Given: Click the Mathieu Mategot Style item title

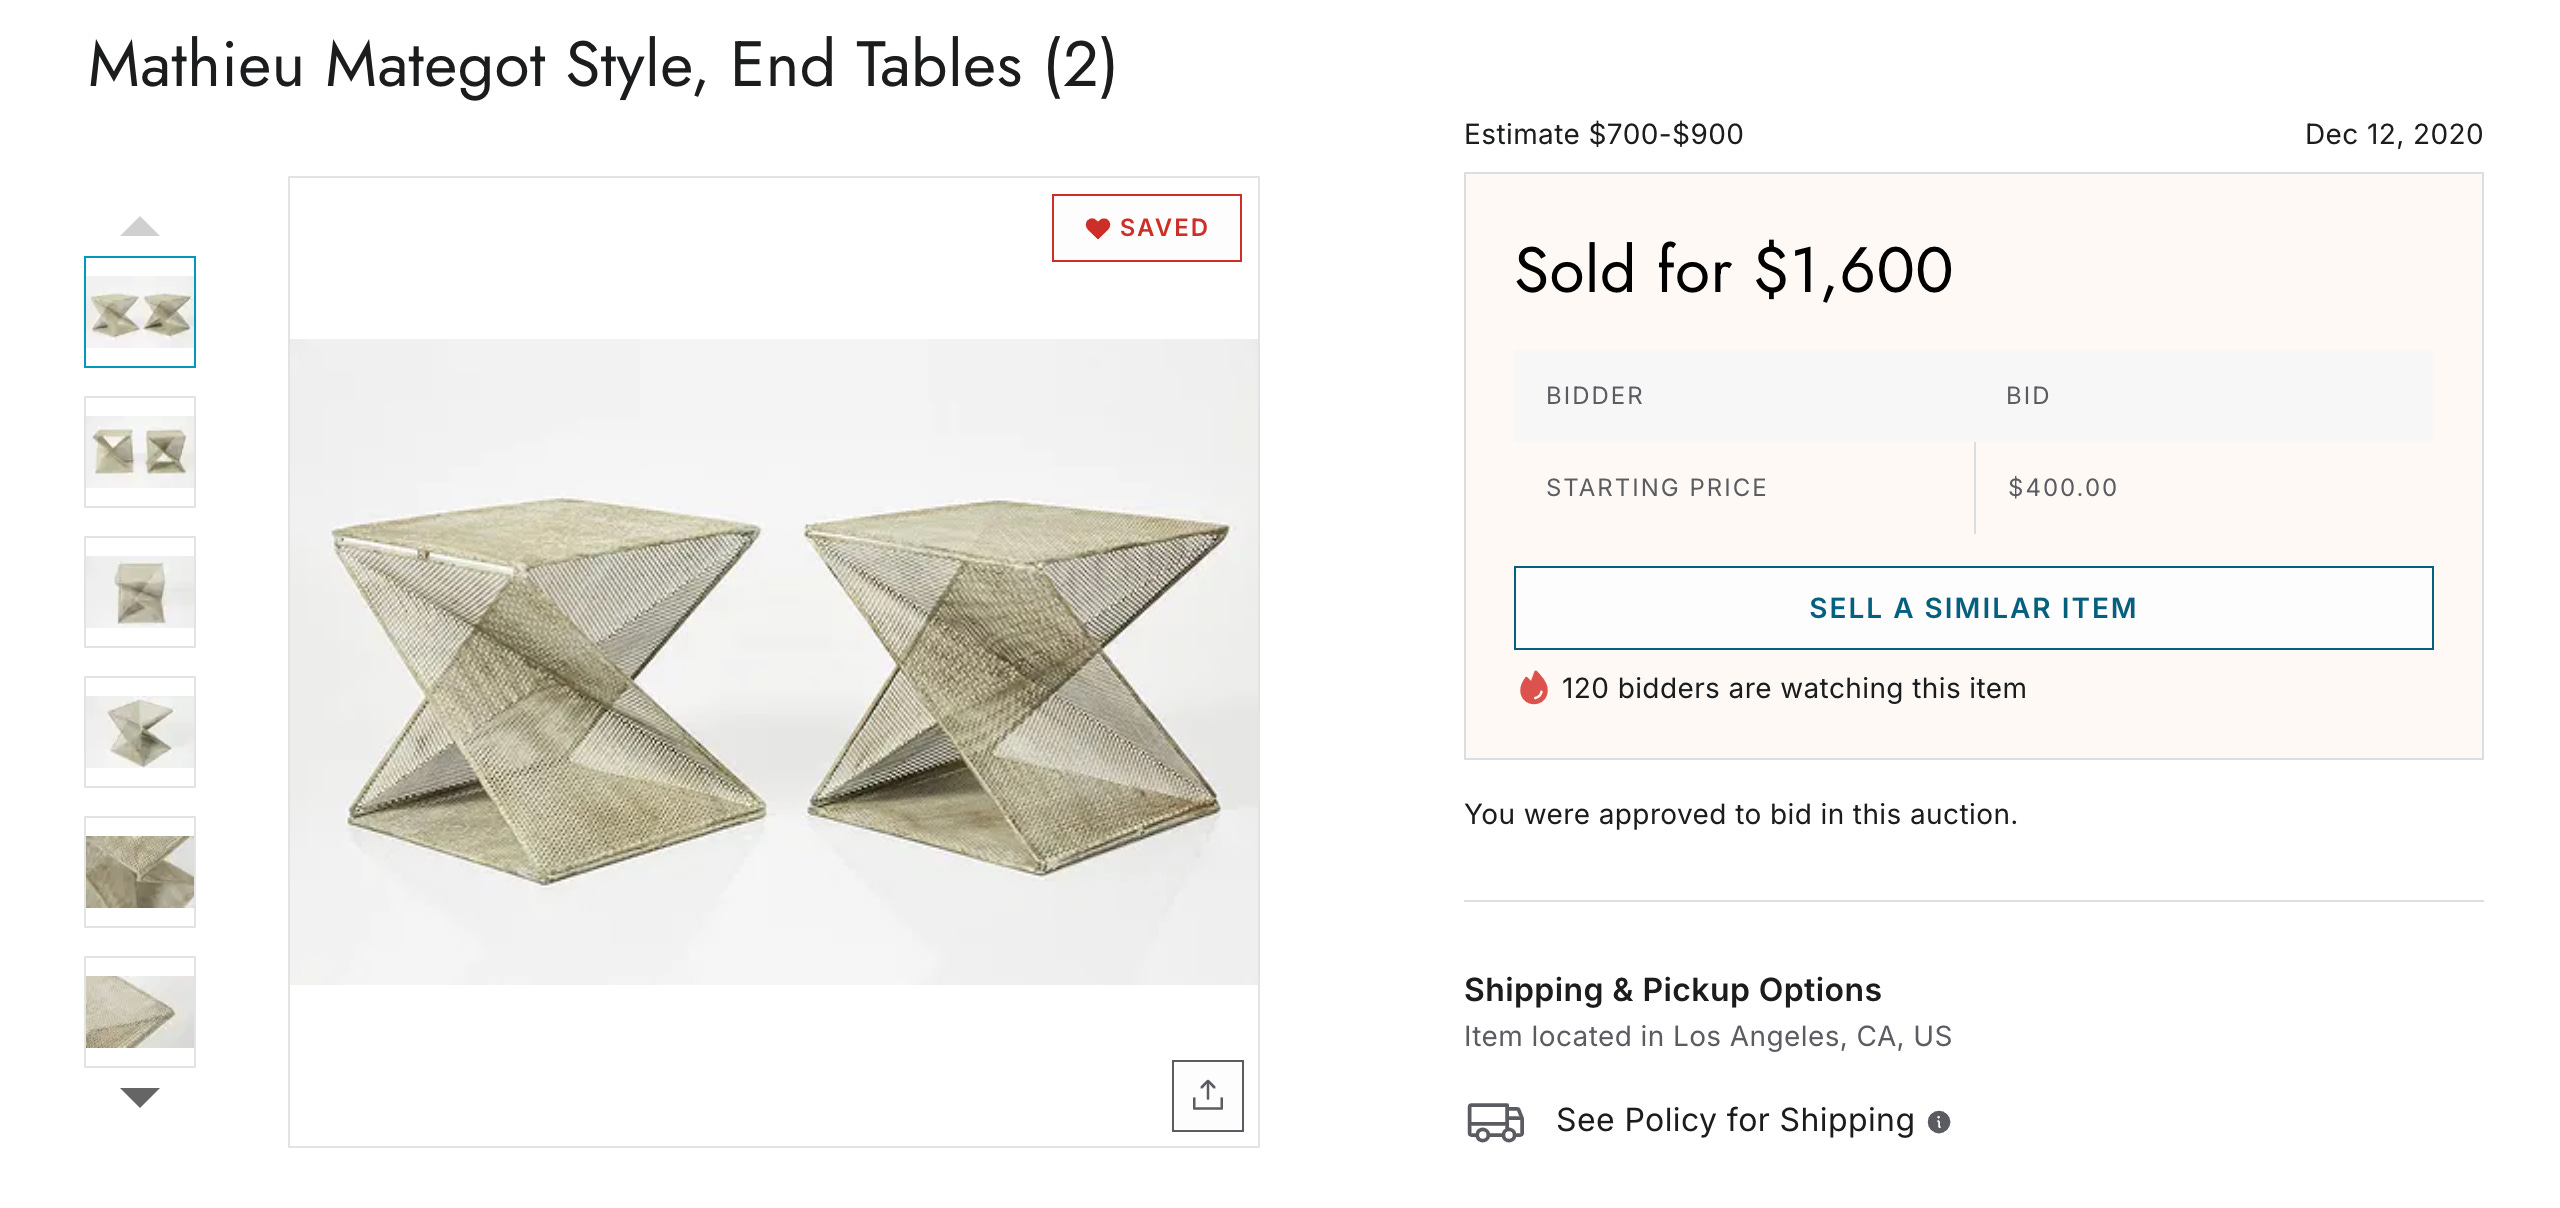Looking at the screenshot, I should pyautogui.click(x=602, y=66).
